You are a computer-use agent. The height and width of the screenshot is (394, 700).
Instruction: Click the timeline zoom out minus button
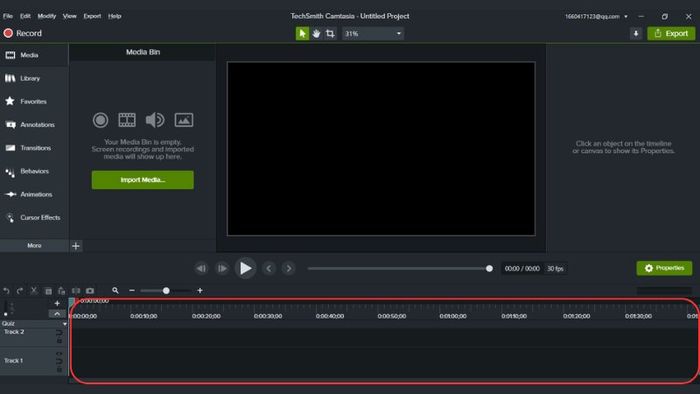132,290
